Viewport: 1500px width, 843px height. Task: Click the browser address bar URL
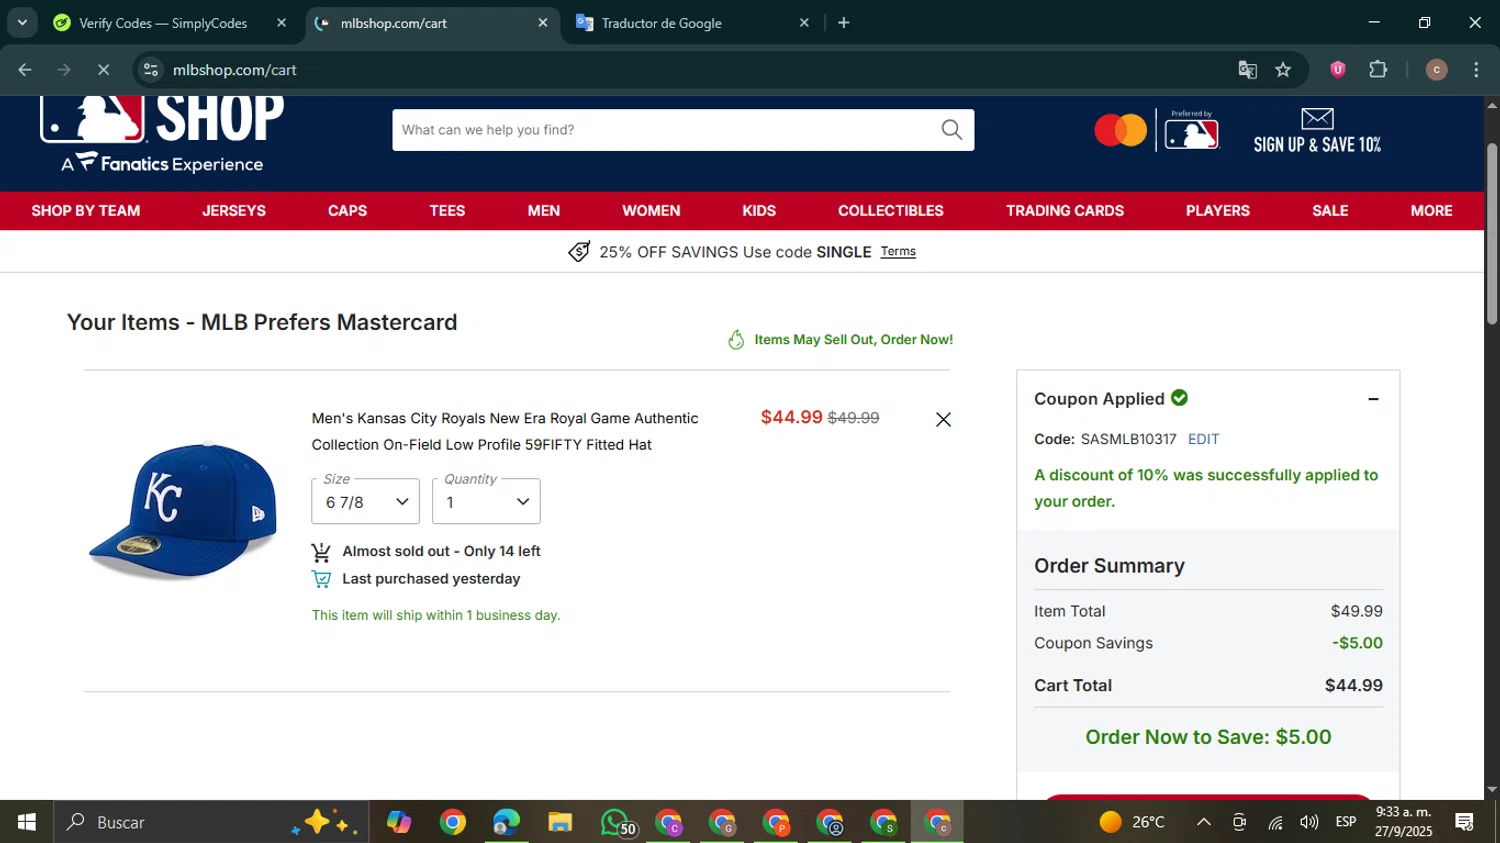234,70
